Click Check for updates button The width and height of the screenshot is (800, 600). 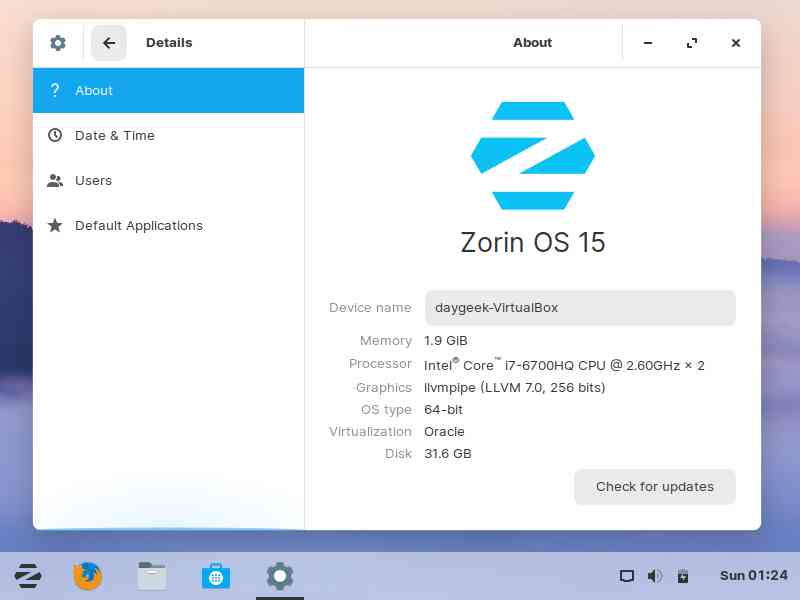pyautogui.click(x=655, y=487)
